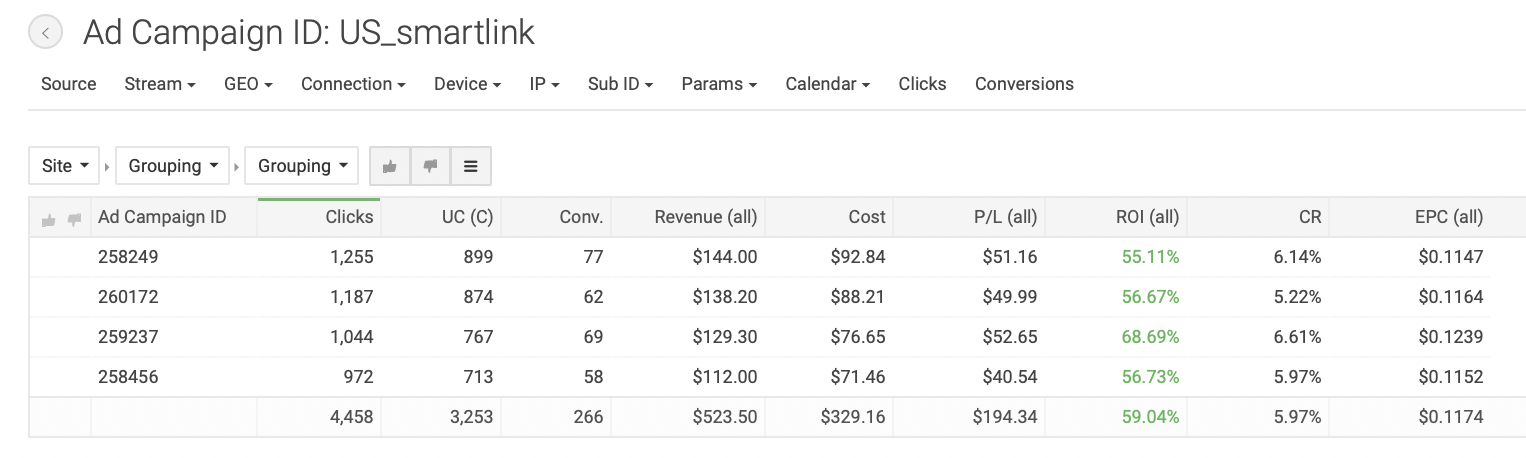Image resolution: width=1526 pixels, height=458 pixels.
Task: Sort by ROI (all) column header
Action: coord(1147,217)
